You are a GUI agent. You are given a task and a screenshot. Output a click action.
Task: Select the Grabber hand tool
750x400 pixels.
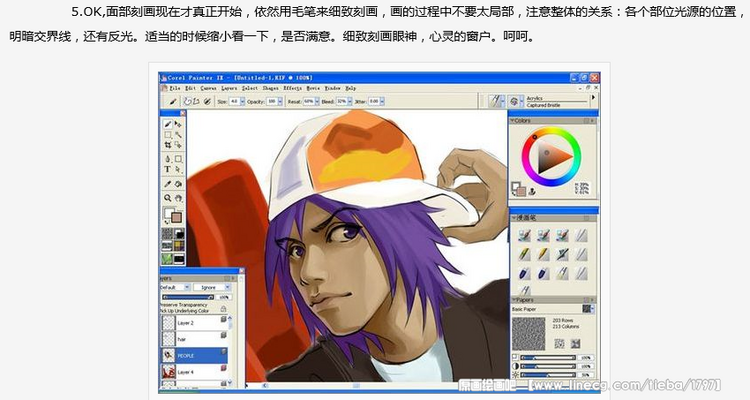tap(178, 198)
